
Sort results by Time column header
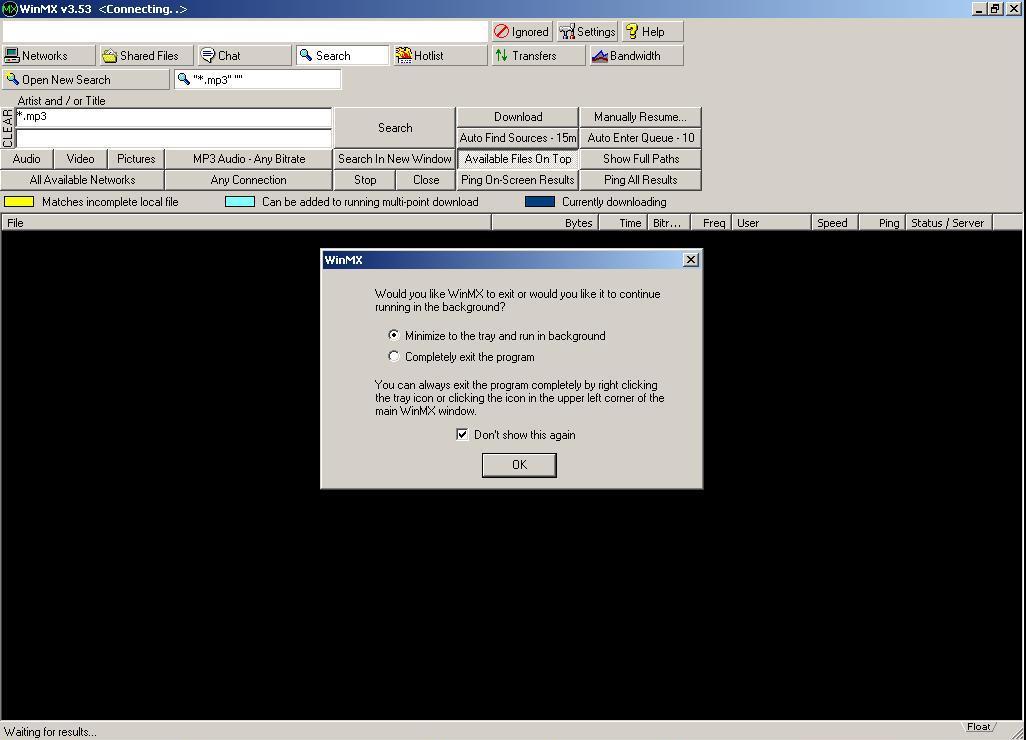(622, 223)
